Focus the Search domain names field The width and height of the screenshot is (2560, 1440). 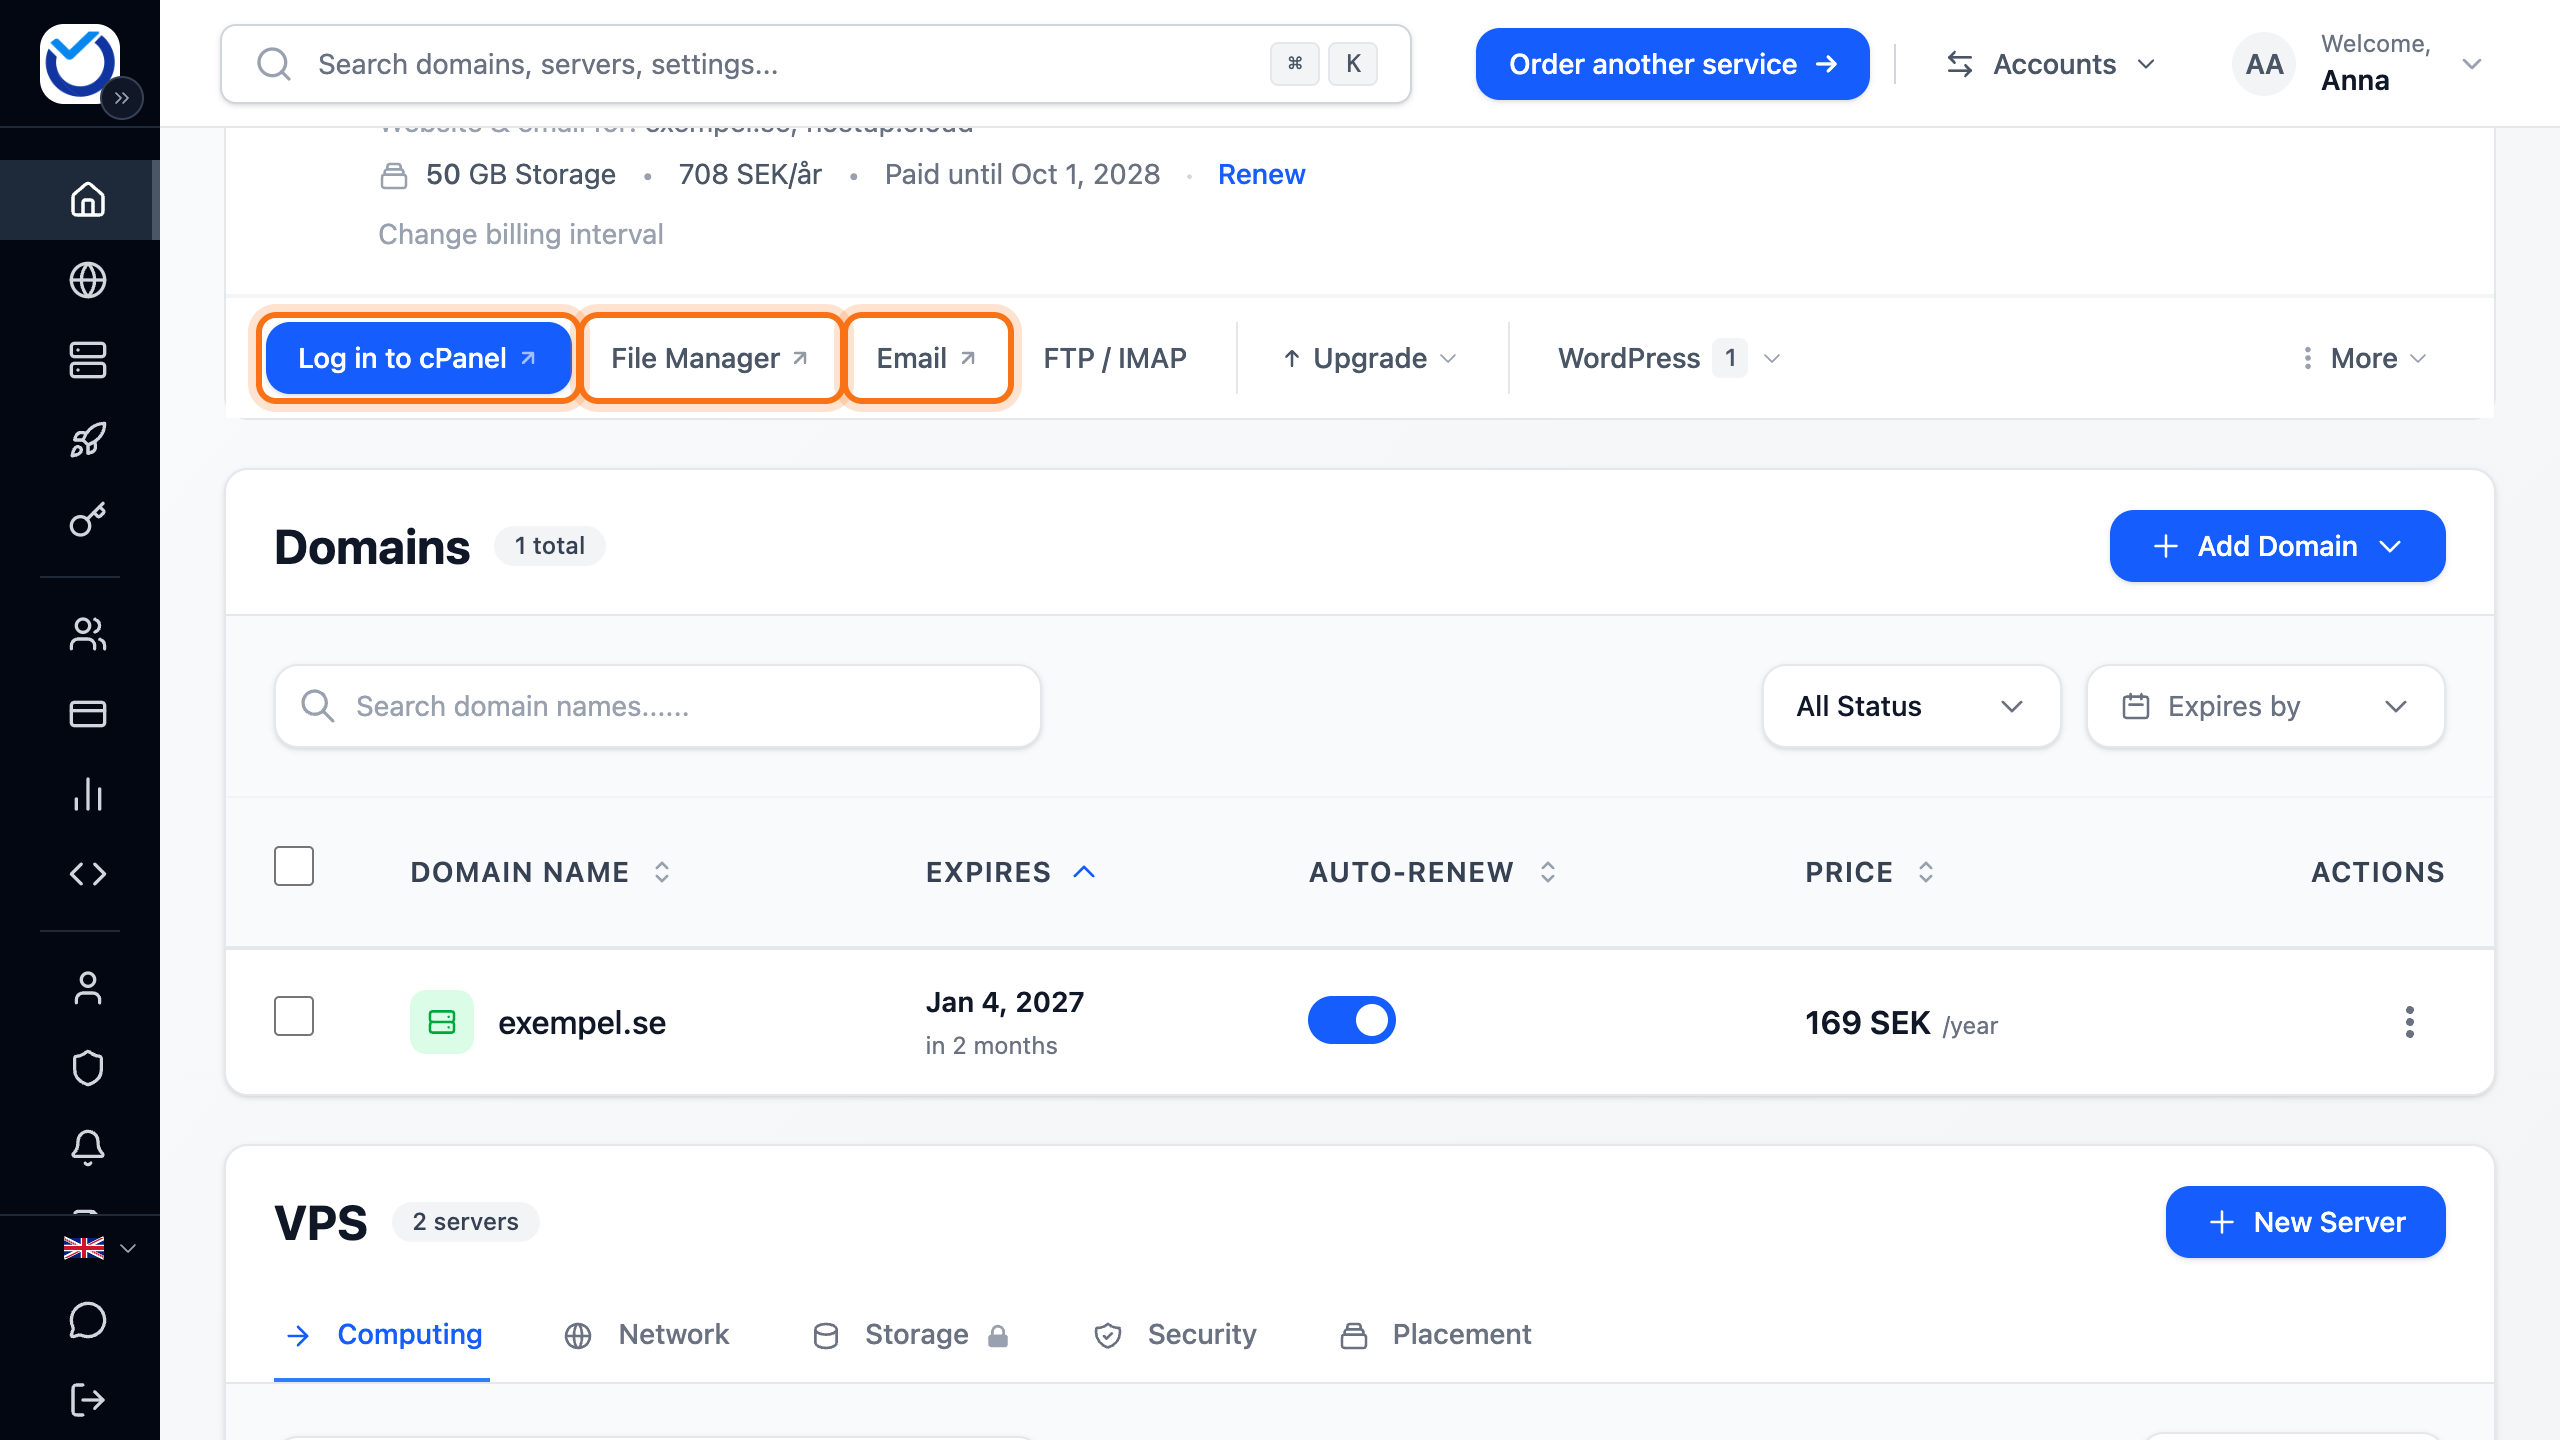click(x=658, y=706)
